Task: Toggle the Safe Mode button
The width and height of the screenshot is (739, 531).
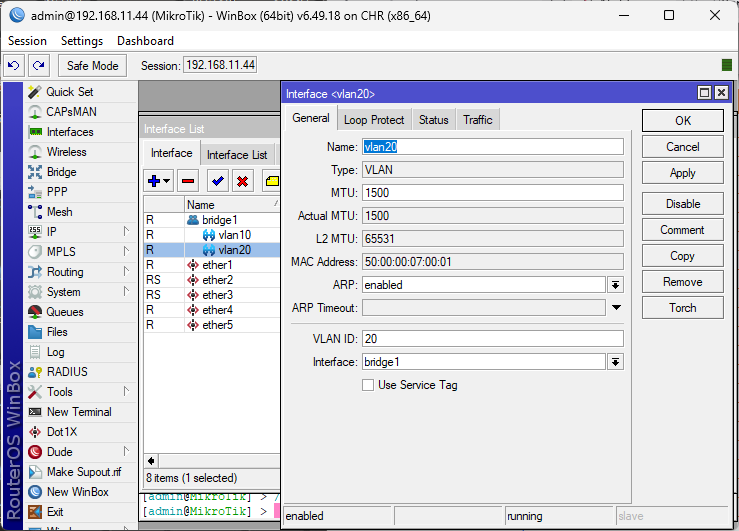Action: point(93,66)
